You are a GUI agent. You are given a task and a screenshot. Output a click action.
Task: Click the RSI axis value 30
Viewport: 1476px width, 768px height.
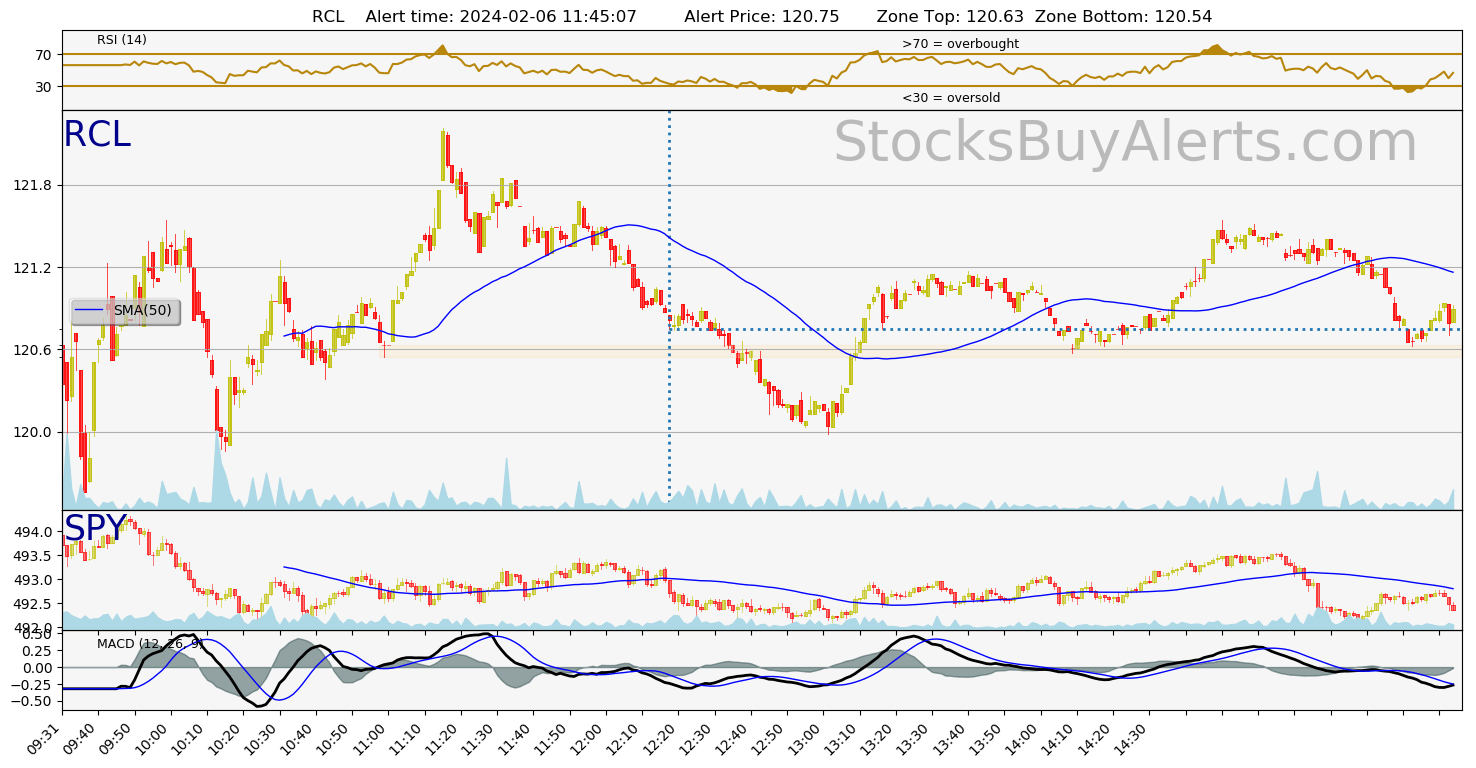(43, 87)
